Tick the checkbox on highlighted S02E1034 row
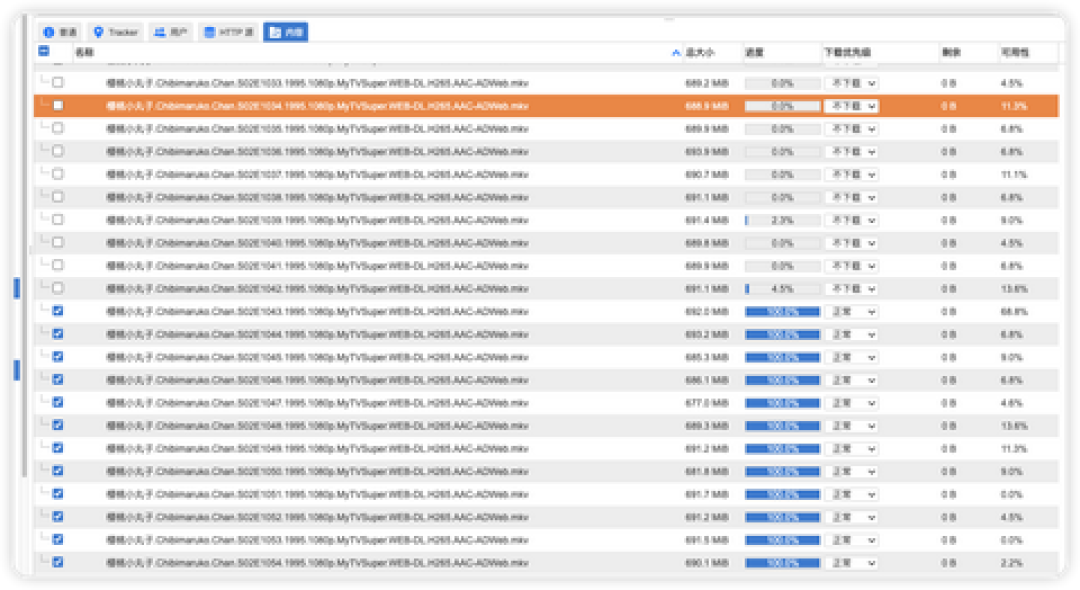Screen dimensions: 1080x590 pyautogui.click(x=58, y=105)
